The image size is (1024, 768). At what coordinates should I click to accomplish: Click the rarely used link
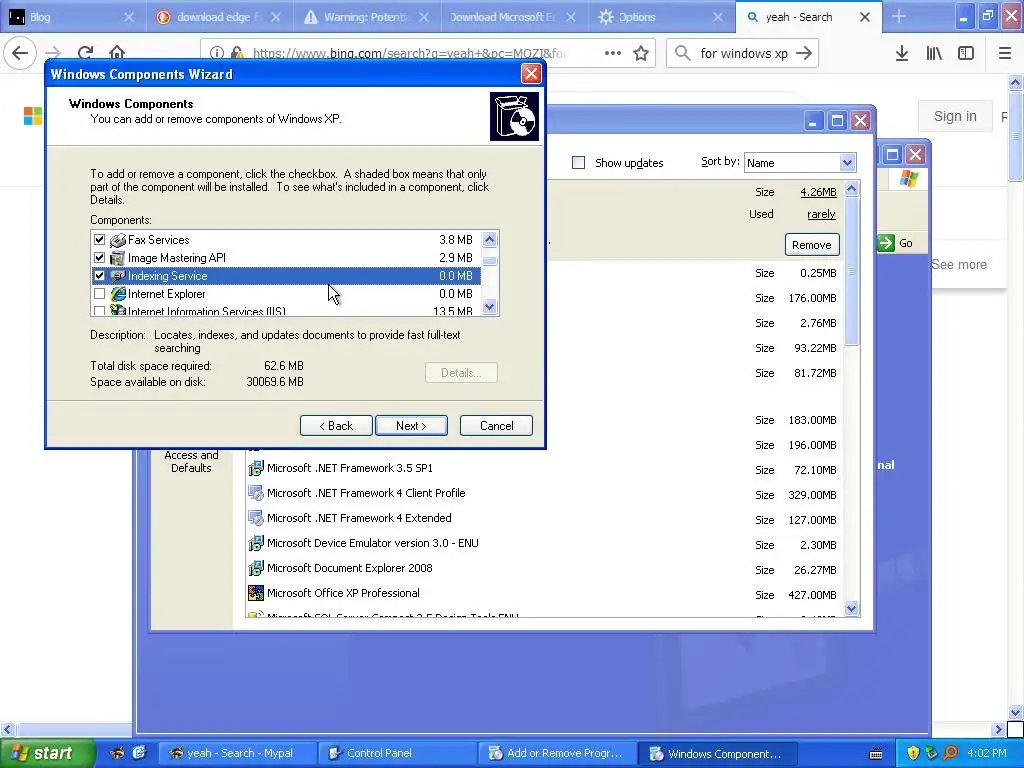coord(821,214)
